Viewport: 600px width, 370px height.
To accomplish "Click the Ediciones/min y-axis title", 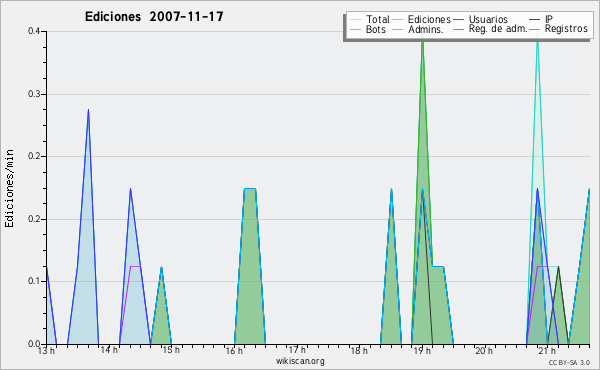I will pyautogui.click(x=9, y=188).
